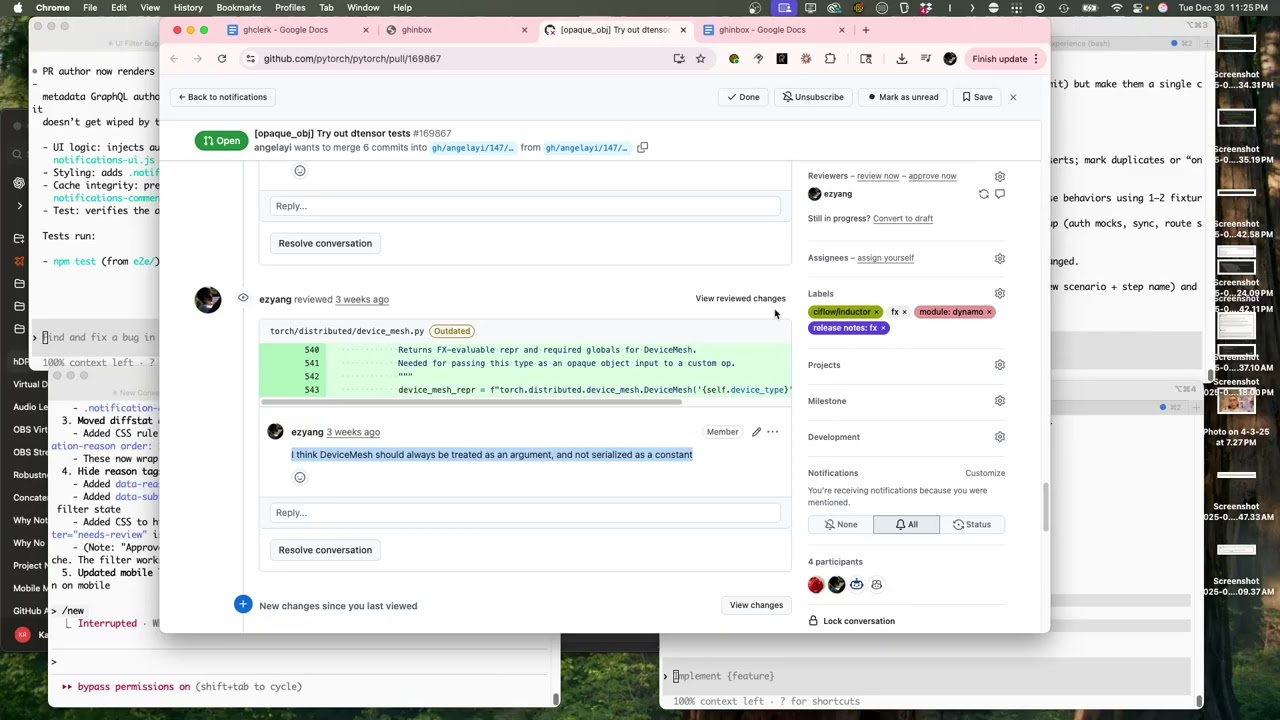Image resolution: width=1280 pixels, height=720 pixels.
Task: Reload the GitHub pull request page
Action: coord(222,58)
